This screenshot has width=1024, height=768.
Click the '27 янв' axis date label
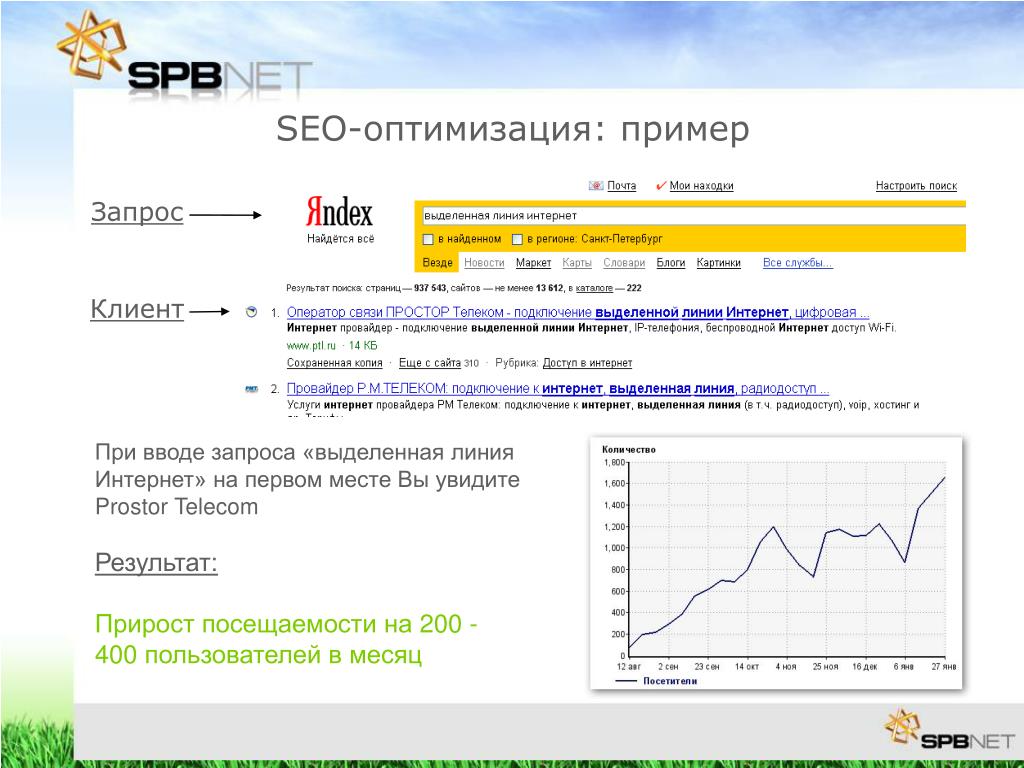(944, 667)
